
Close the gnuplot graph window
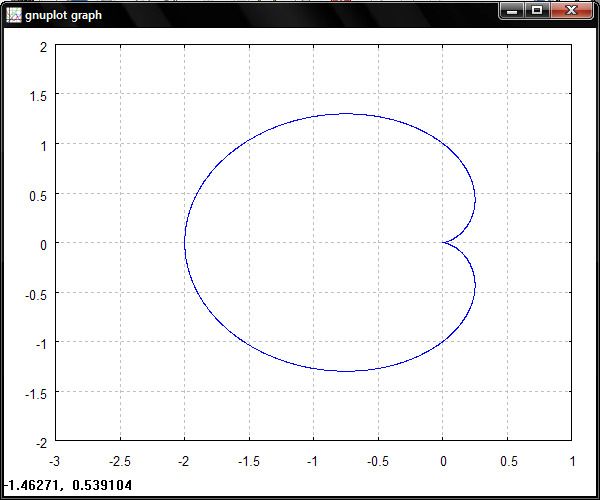click(x=572, y=11)
